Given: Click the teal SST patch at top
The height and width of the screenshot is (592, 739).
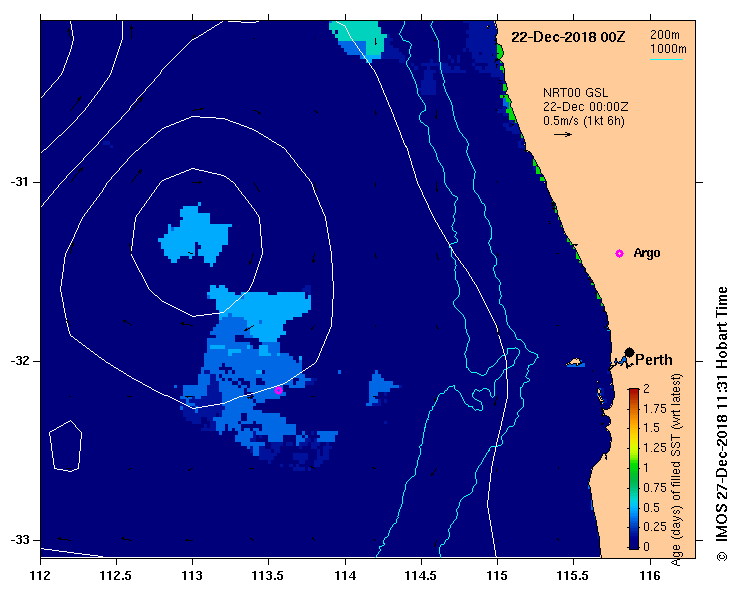Looking at the screenshot, I should point(360,39).
